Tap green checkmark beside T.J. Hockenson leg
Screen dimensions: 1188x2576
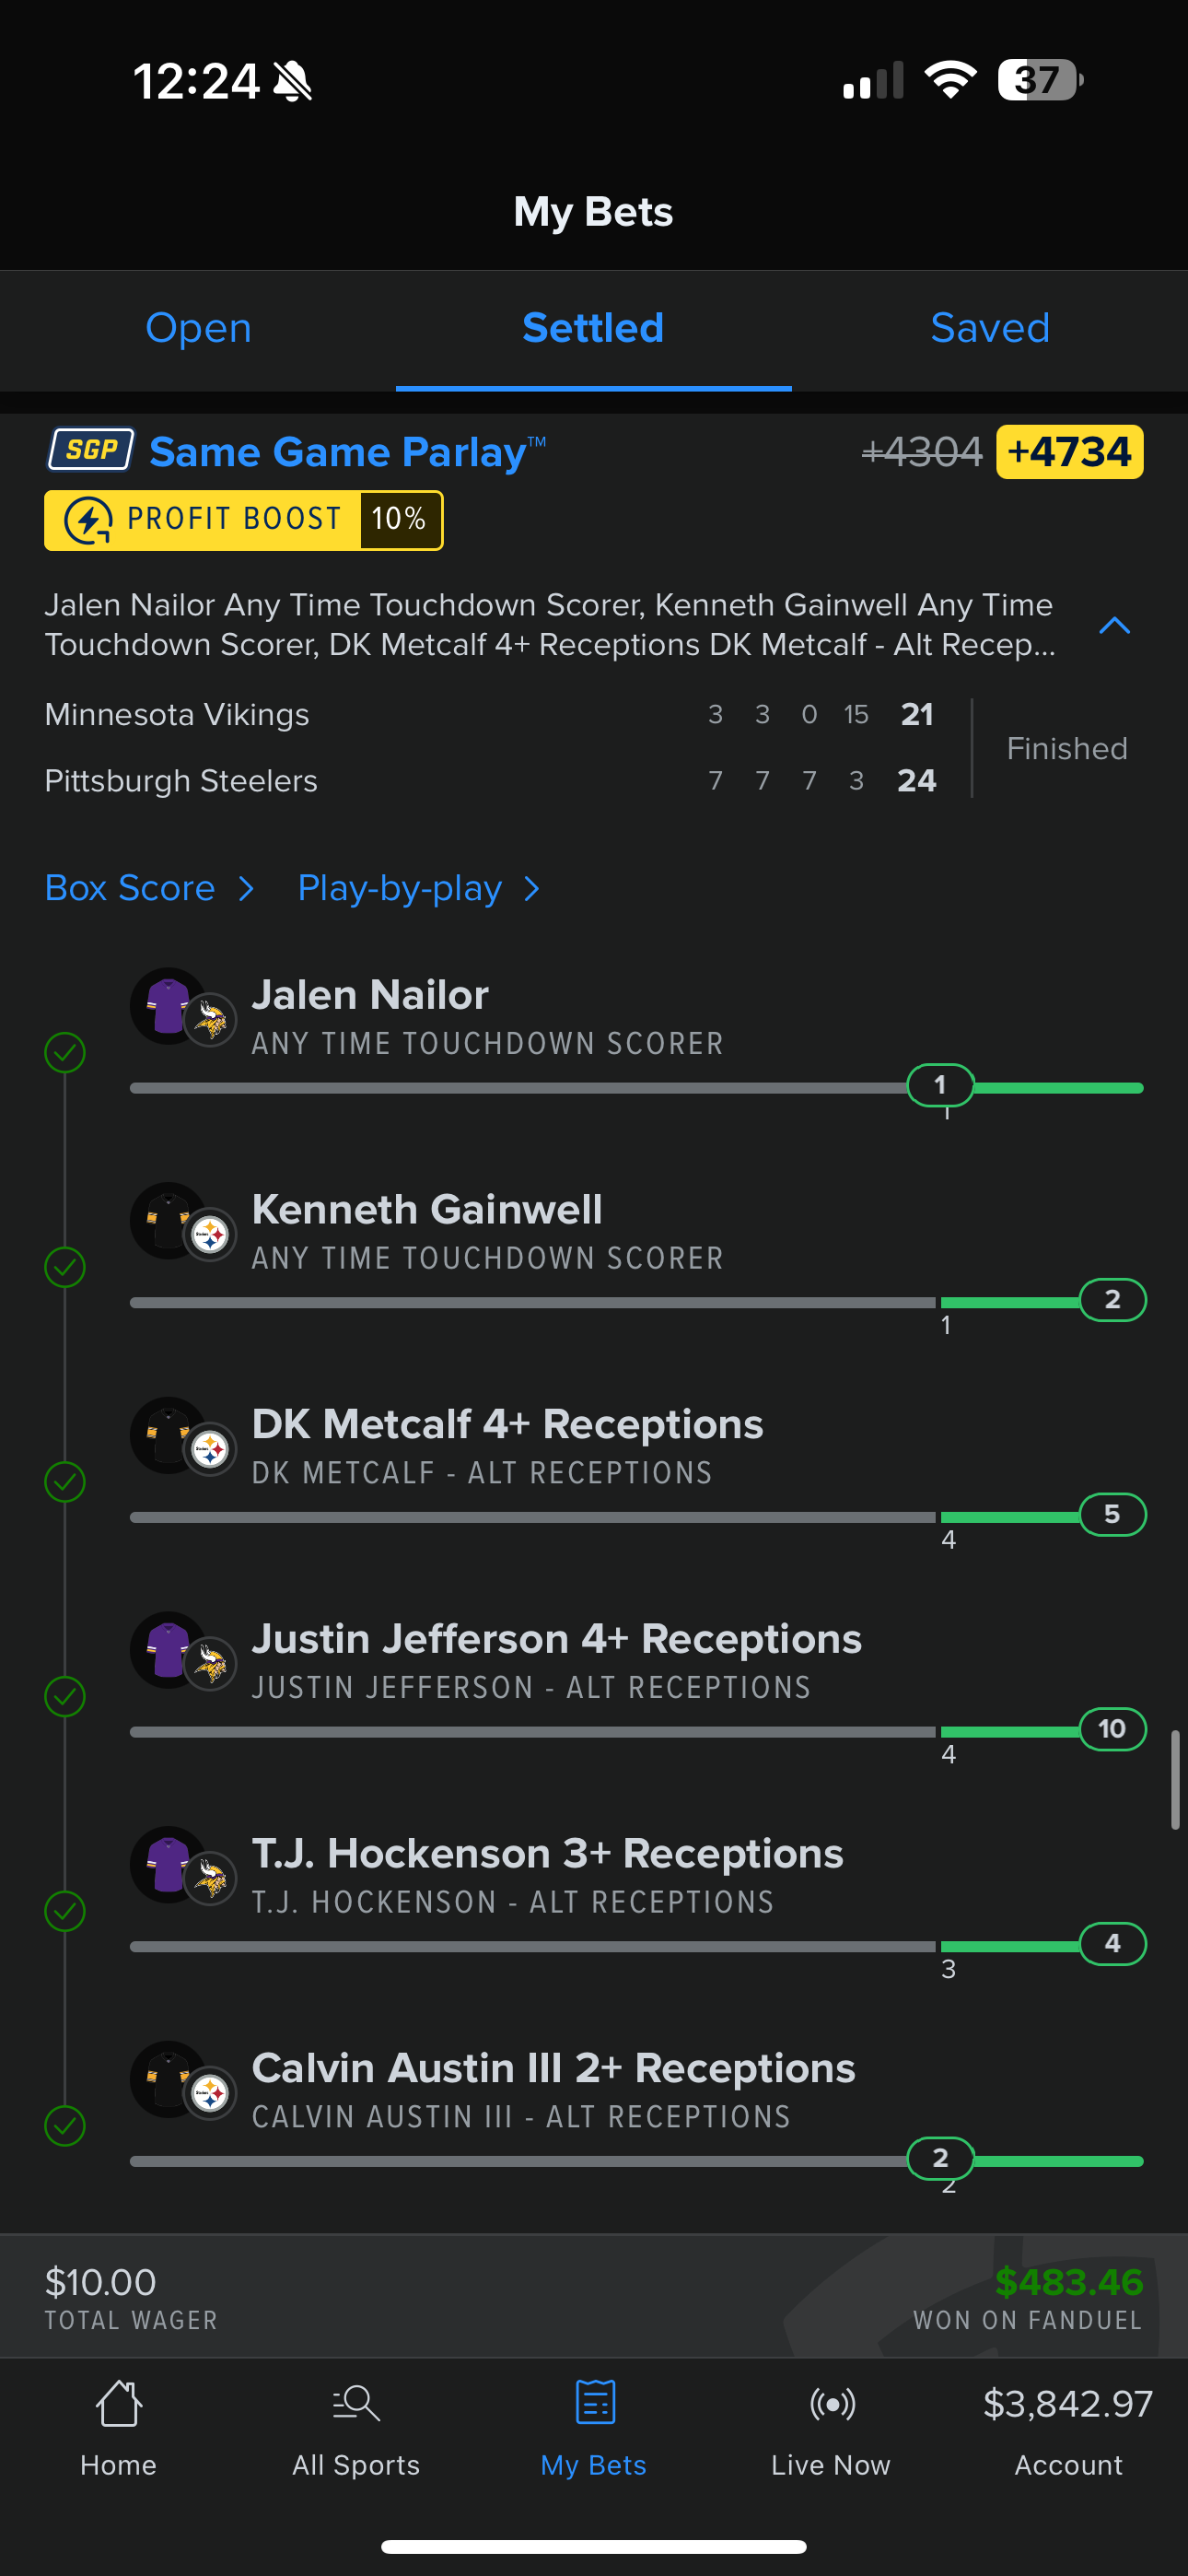point(65,1911)
